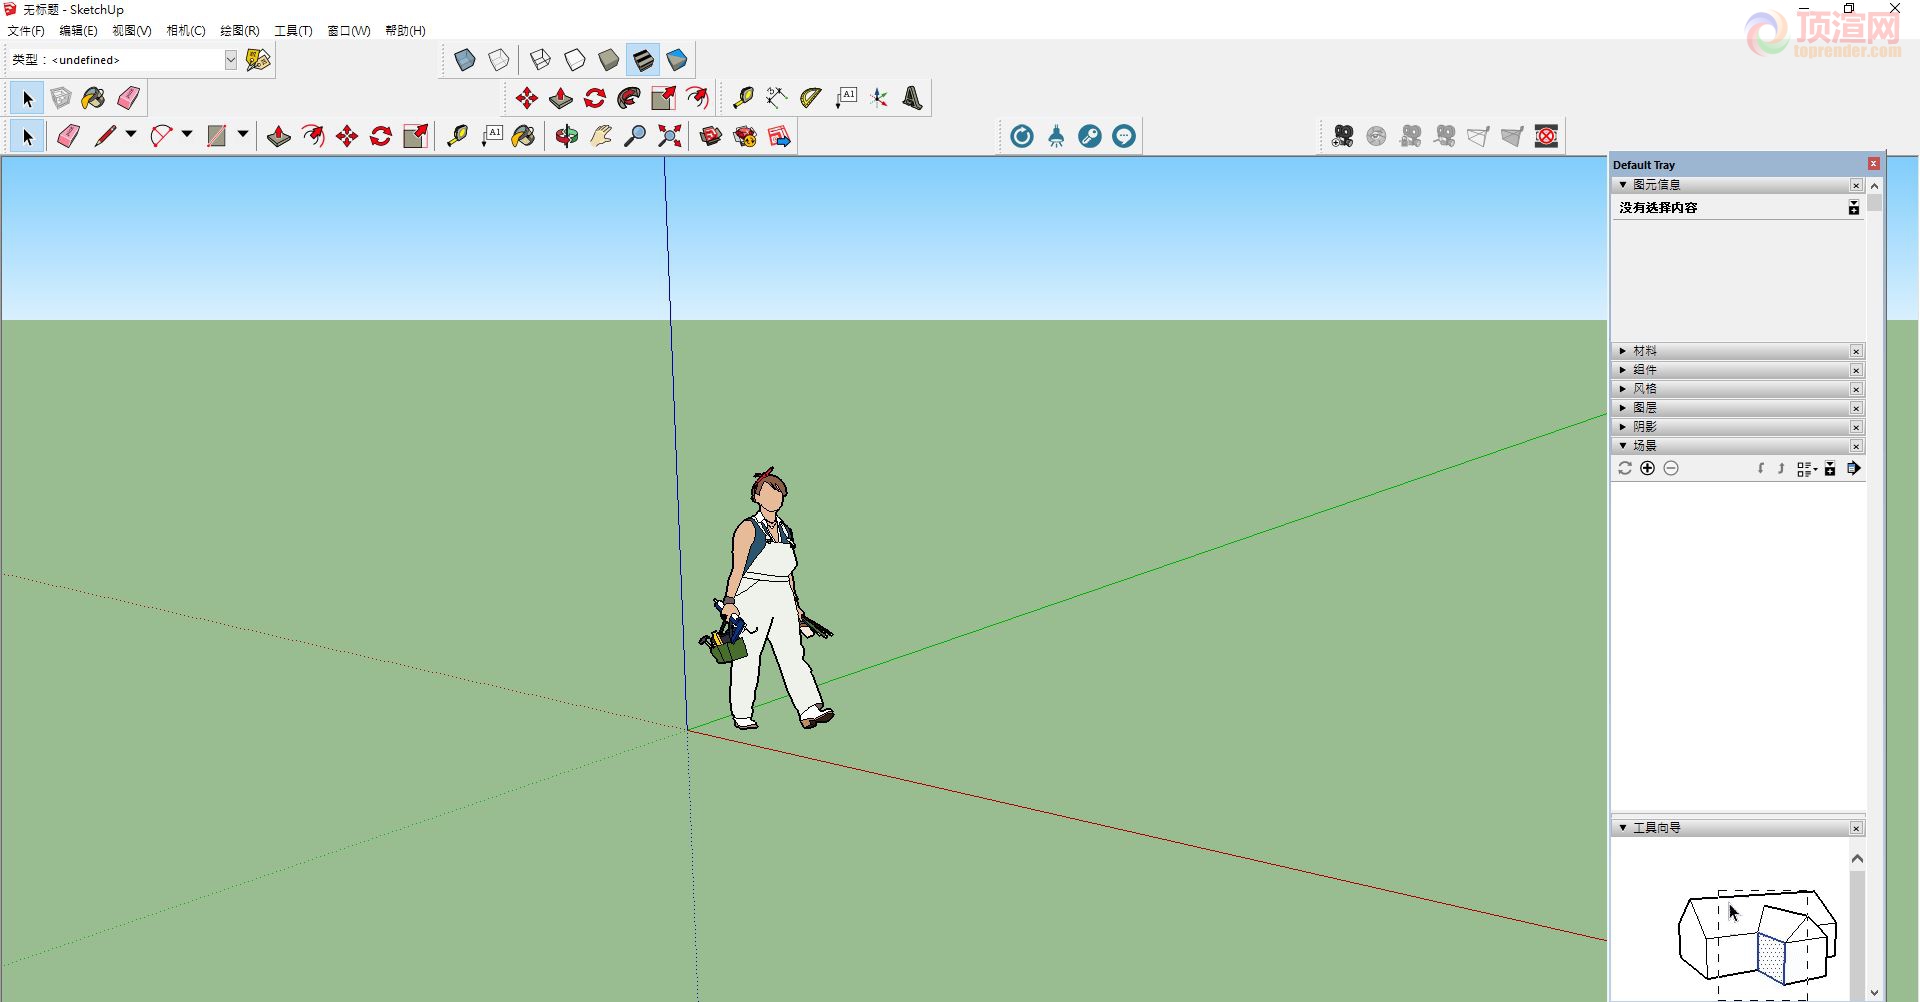
Task: Open the 视图(V) menu
Action: point(132,31)
